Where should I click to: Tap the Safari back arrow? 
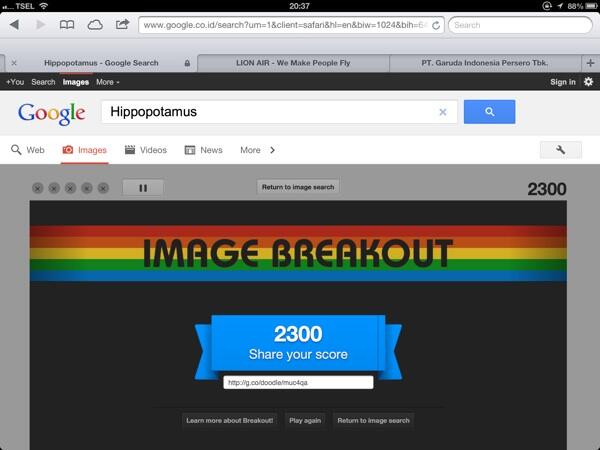[x=15, y=25]
